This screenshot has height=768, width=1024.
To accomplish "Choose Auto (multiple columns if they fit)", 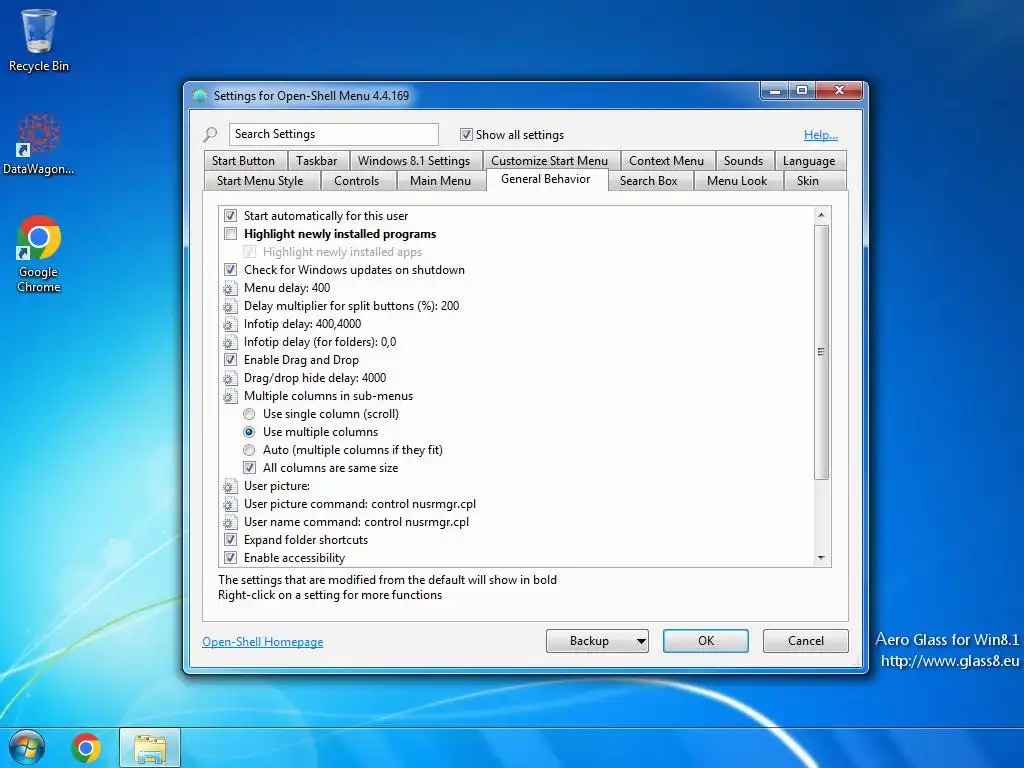I will [x=249, y=450].
